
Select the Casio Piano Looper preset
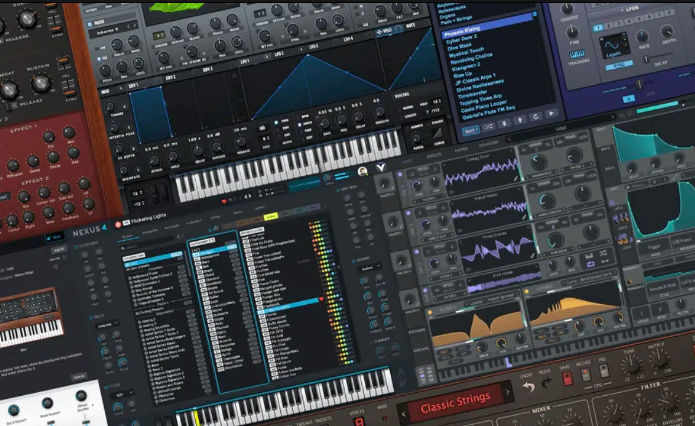point(484,106)
